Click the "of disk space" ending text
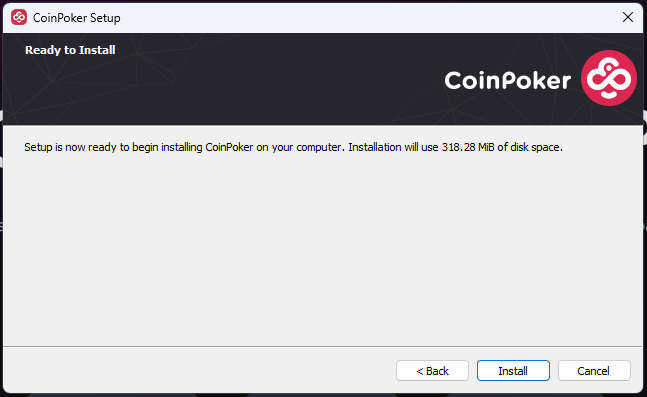647x397 pixels. 530,147
